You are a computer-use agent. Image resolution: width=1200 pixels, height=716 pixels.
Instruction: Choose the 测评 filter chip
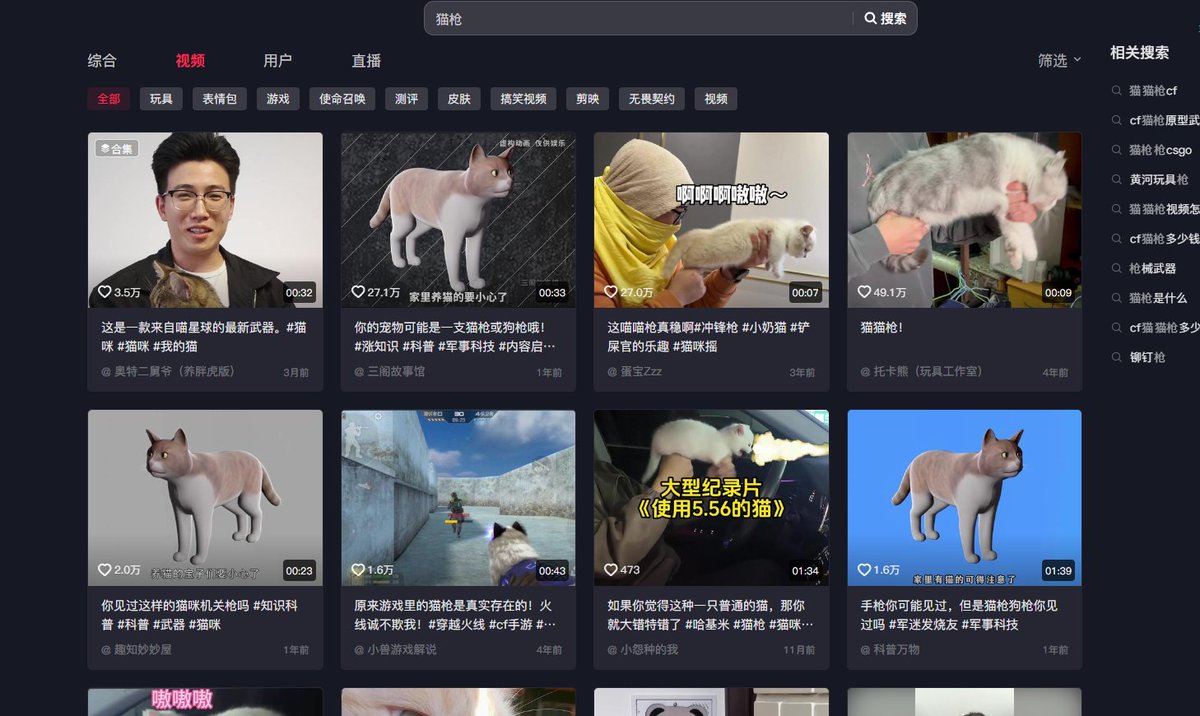[407, 99]
